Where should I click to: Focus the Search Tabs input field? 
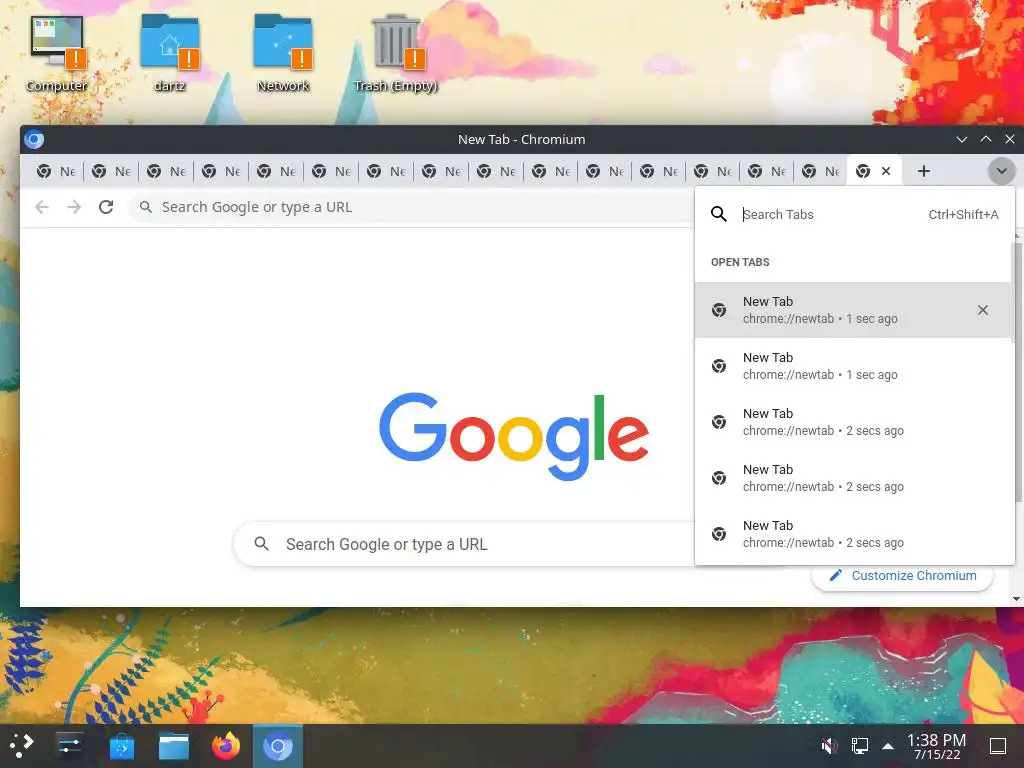point(829,214)
